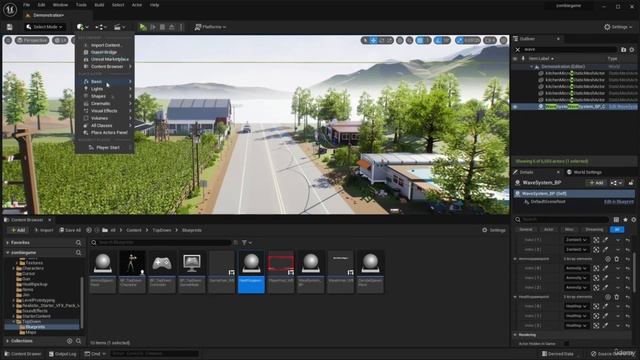
Task: Select Player Start from recently placed
Action: [105, 147]
